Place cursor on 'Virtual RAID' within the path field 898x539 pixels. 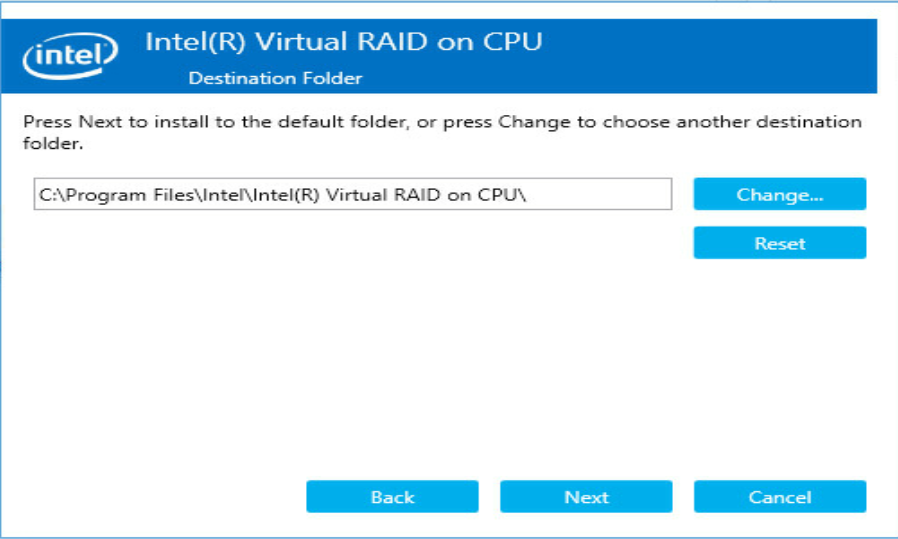384,195
